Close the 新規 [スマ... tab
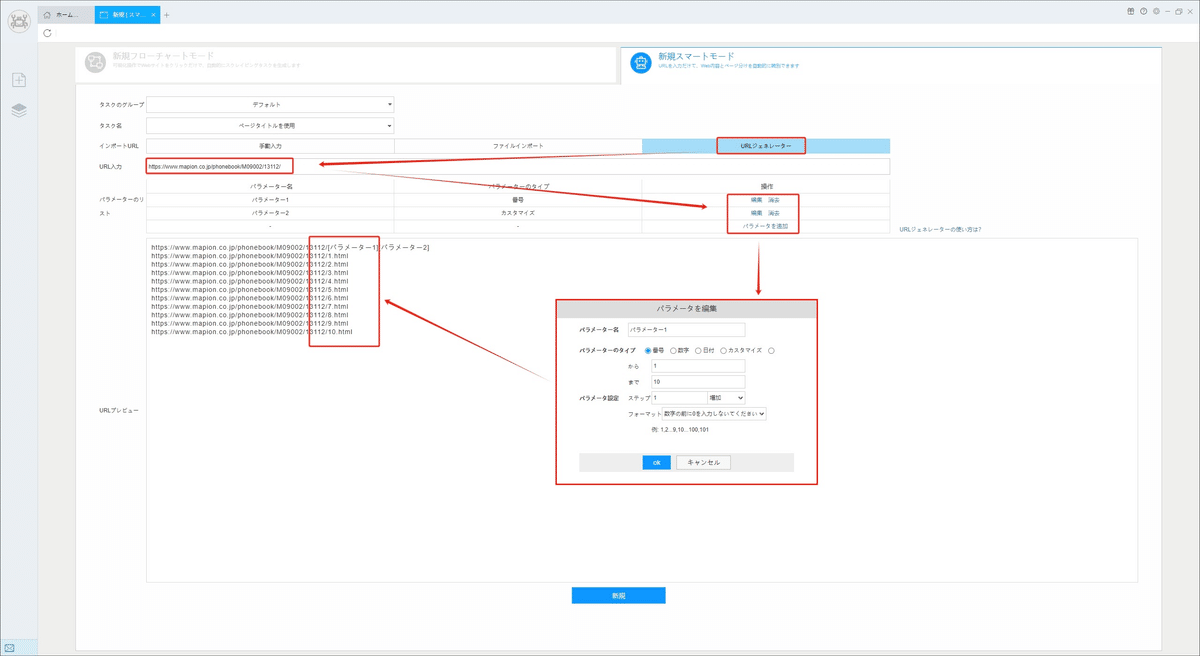Image resolution: width=1200 pixels, height=656 pixels. [x=153, y=15]
